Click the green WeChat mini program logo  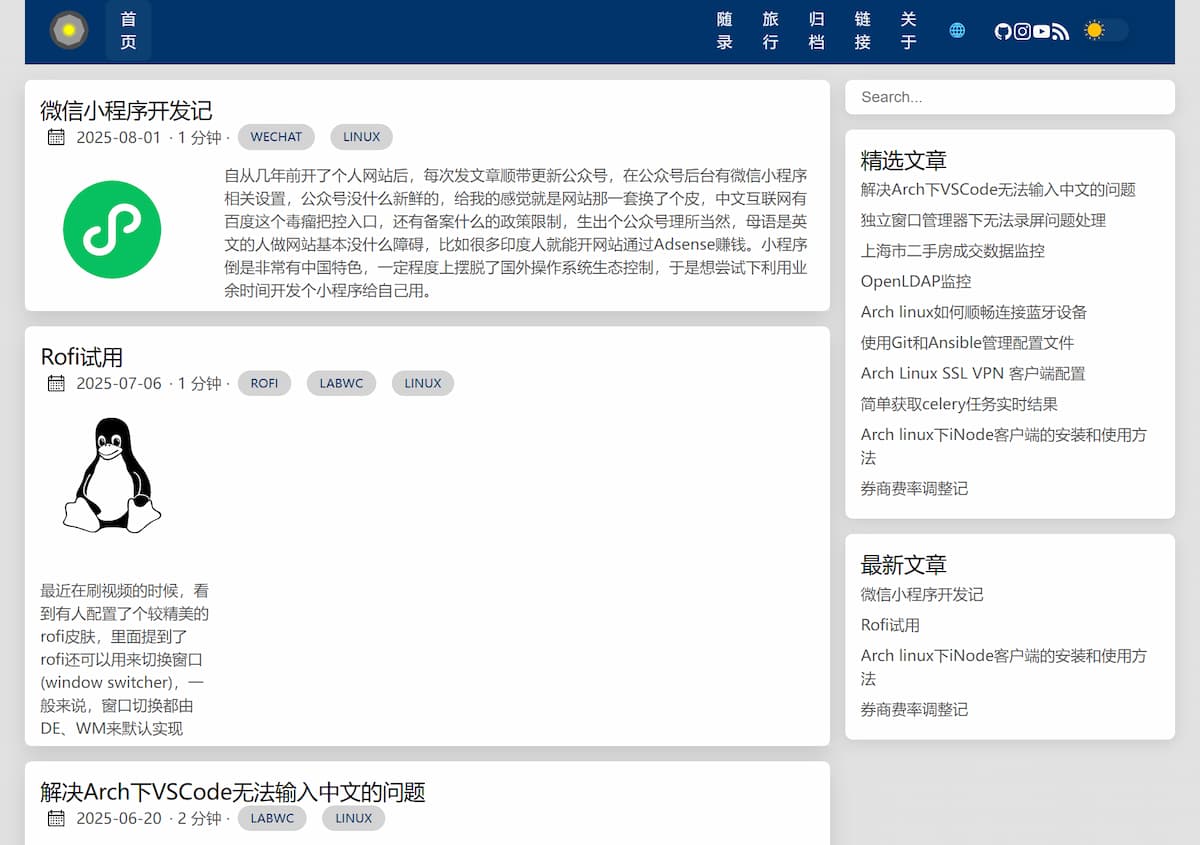[x=112, y=229]
